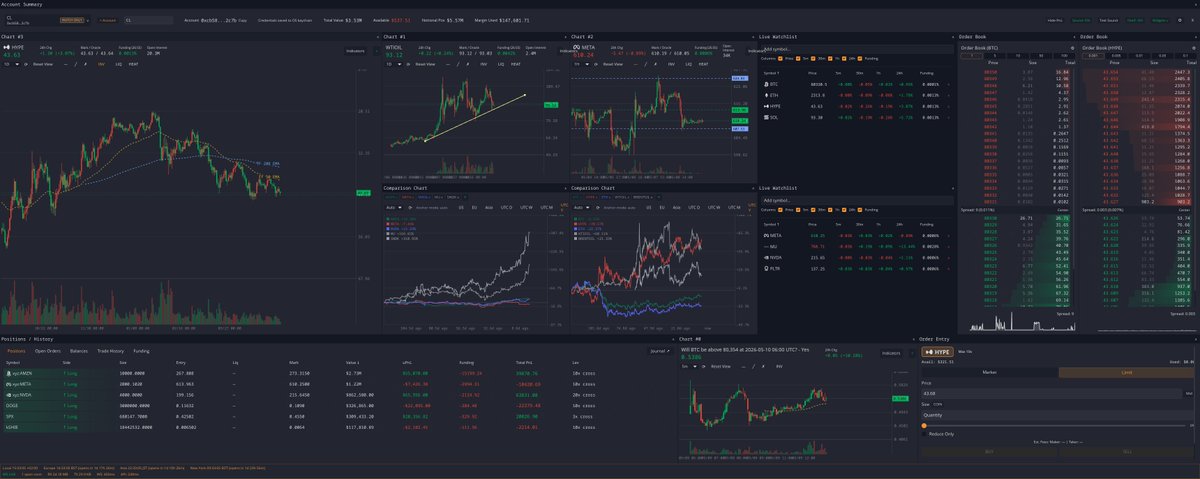Enable Reduce Only in Order Entry
The image size is (1200, 479).
[925, 434]
